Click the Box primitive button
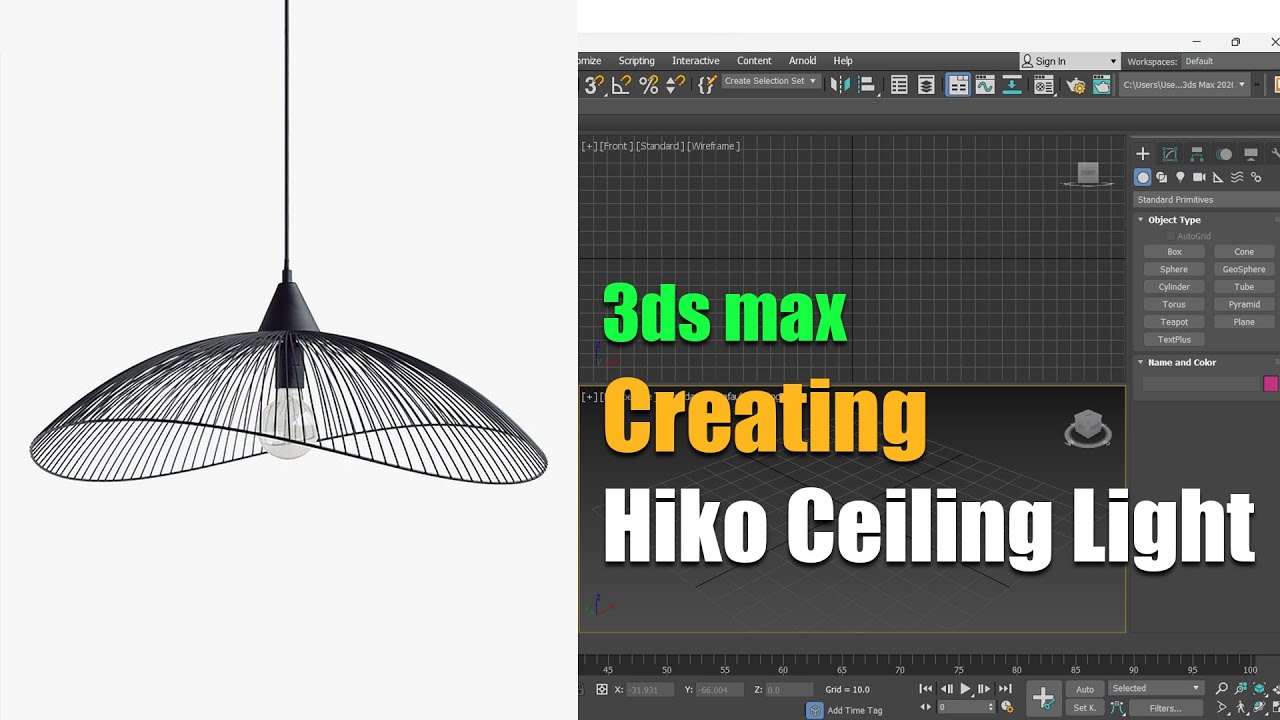The height and width of the screenshot is (720, 1280). click(x=1174, y=252)
